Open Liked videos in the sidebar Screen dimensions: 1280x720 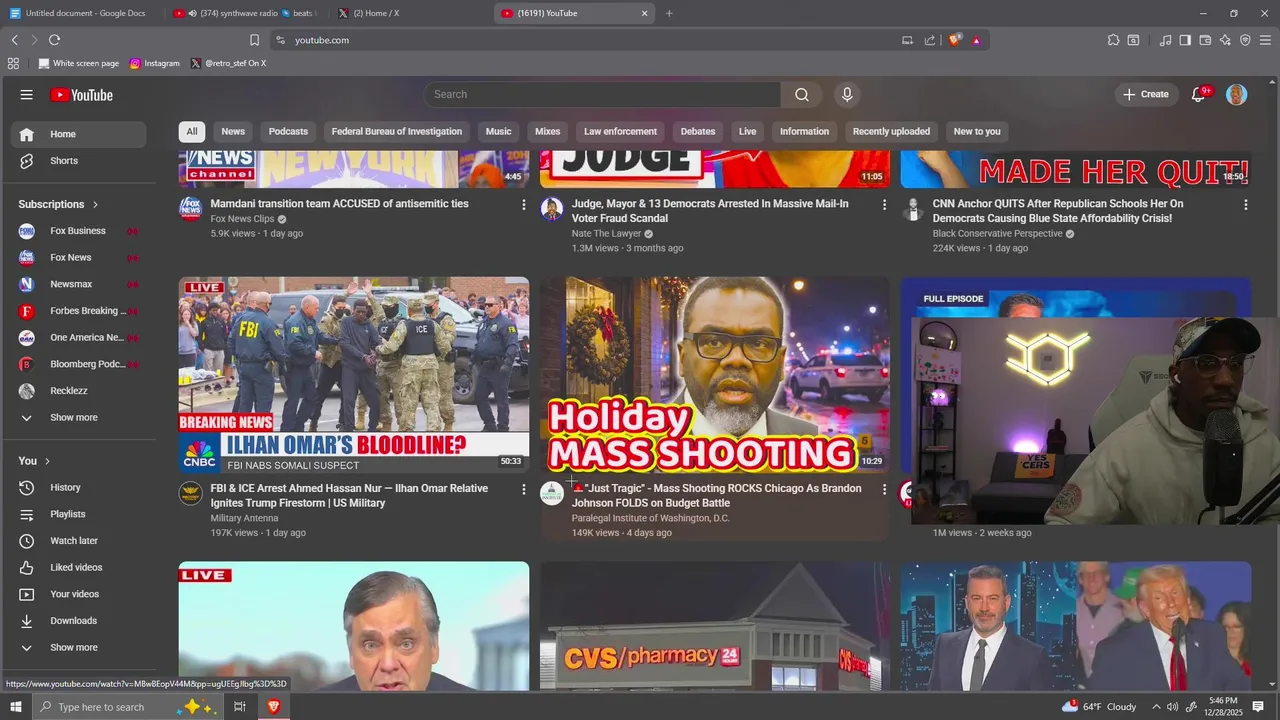[78, 567]
